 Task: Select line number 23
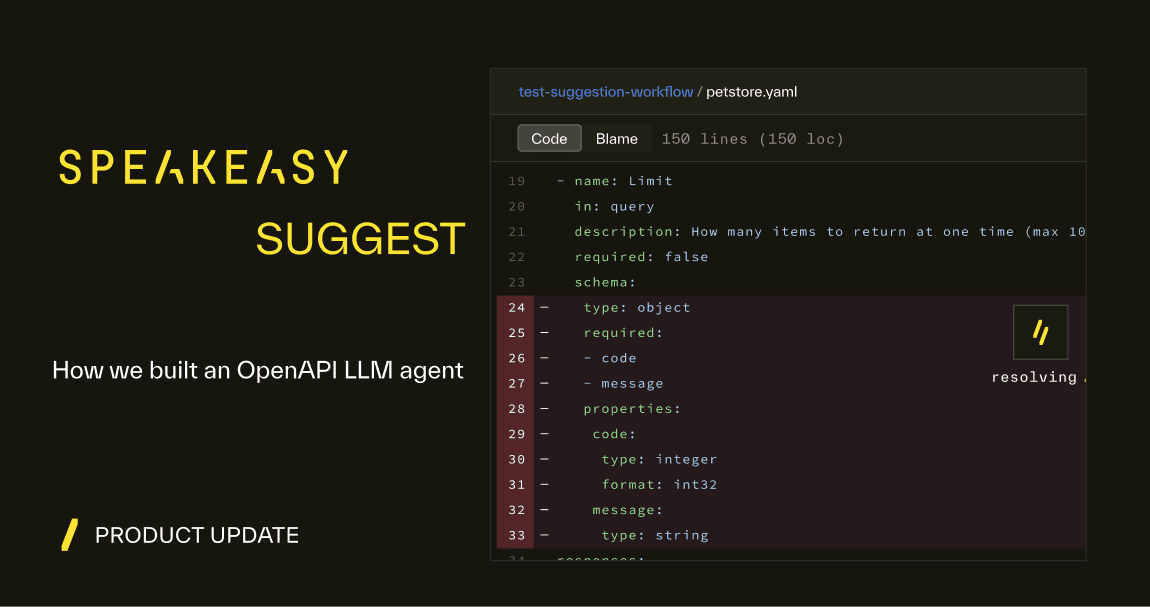pos(516,282)
